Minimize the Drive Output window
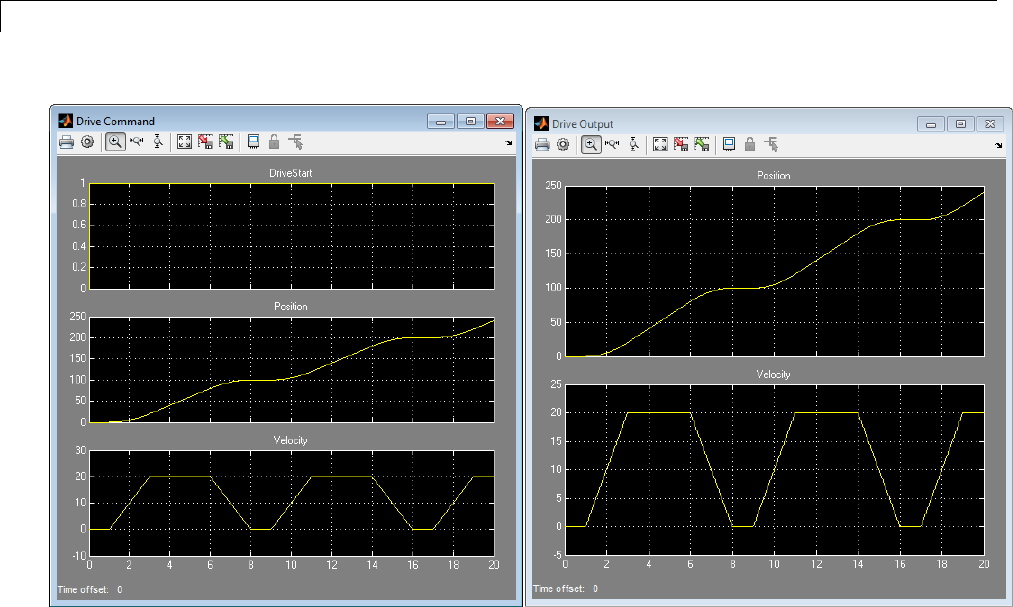The width and height of the screenshot is (1013, 607). coord(931,124)
